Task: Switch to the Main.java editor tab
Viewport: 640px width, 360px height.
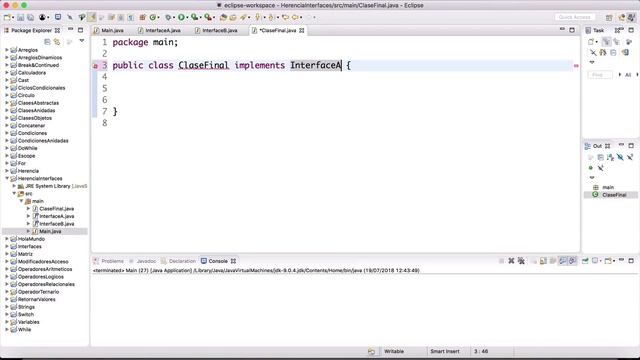Action: [x=112, y=31]
